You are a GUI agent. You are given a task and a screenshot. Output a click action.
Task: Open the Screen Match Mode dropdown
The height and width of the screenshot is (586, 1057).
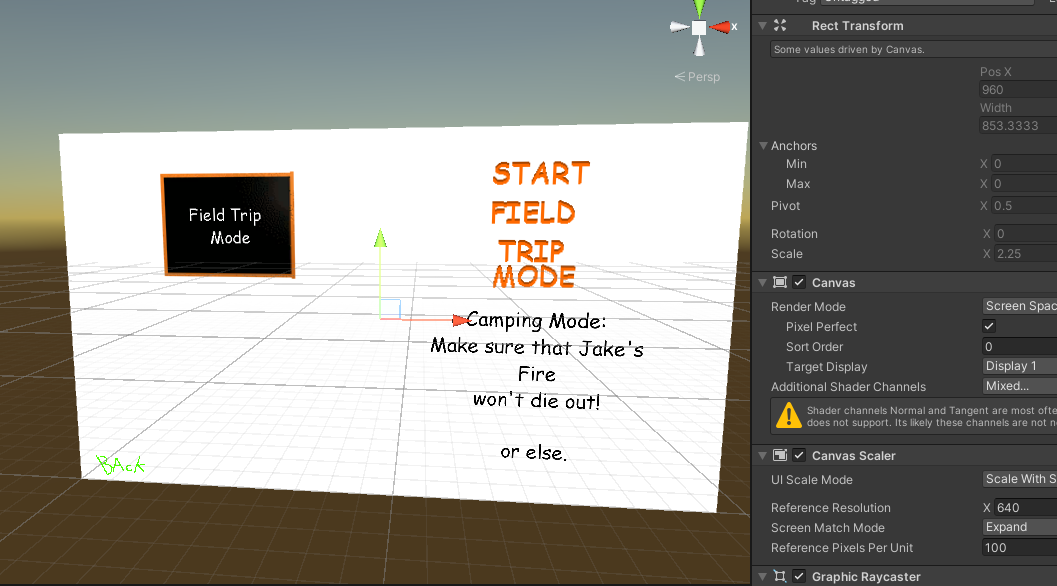[x=1020, y=527]
